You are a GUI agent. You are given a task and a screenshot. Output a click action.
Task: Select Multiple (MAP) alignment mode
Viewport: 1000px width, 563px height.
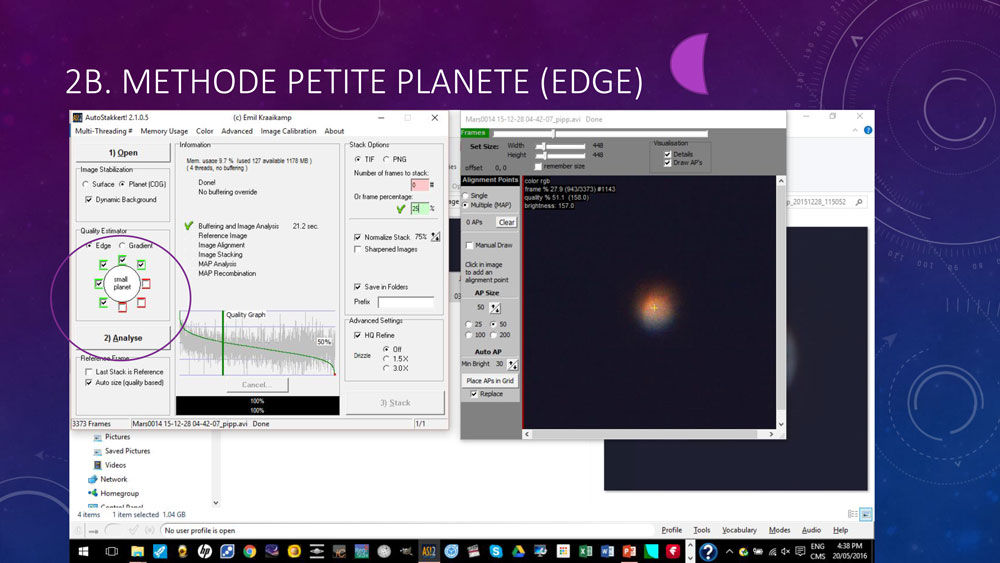pyautogui.click(x=466, y=205)
